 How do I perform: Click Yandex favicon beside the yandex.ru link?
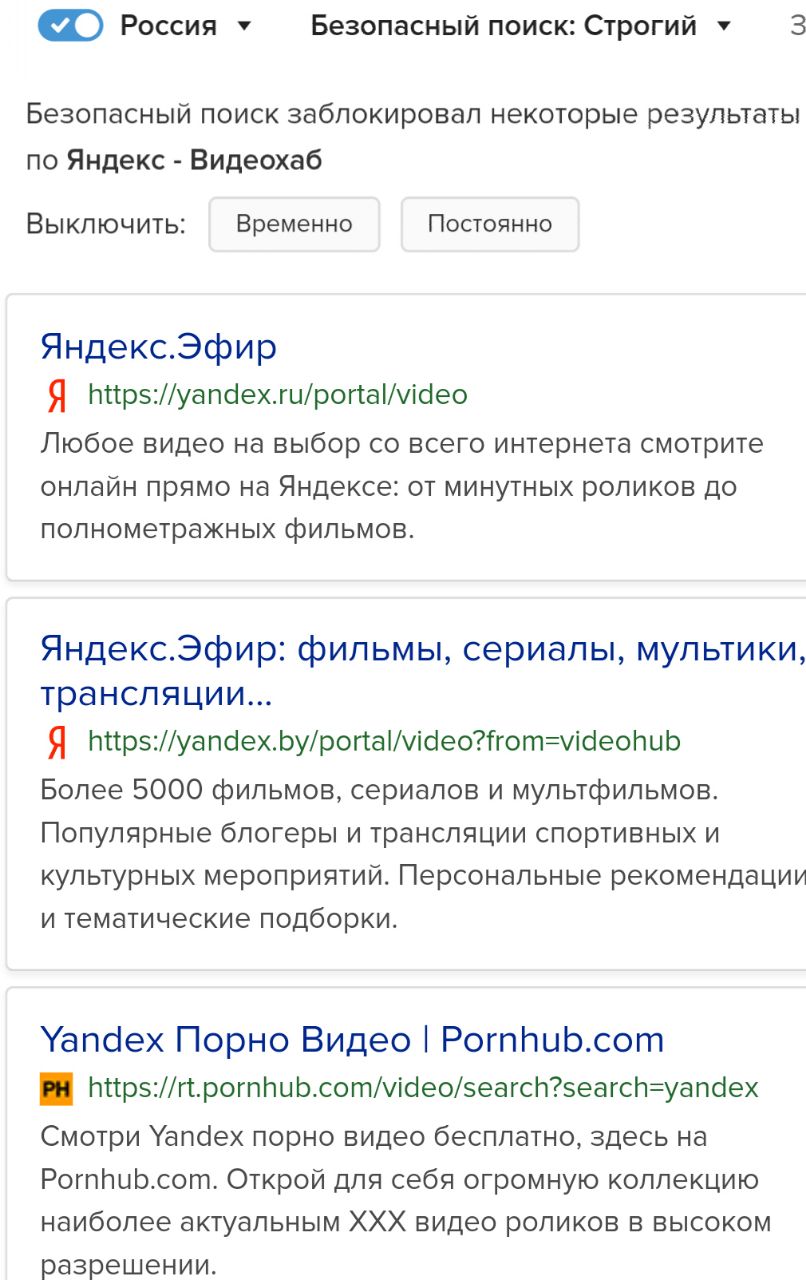coord(57,397)
